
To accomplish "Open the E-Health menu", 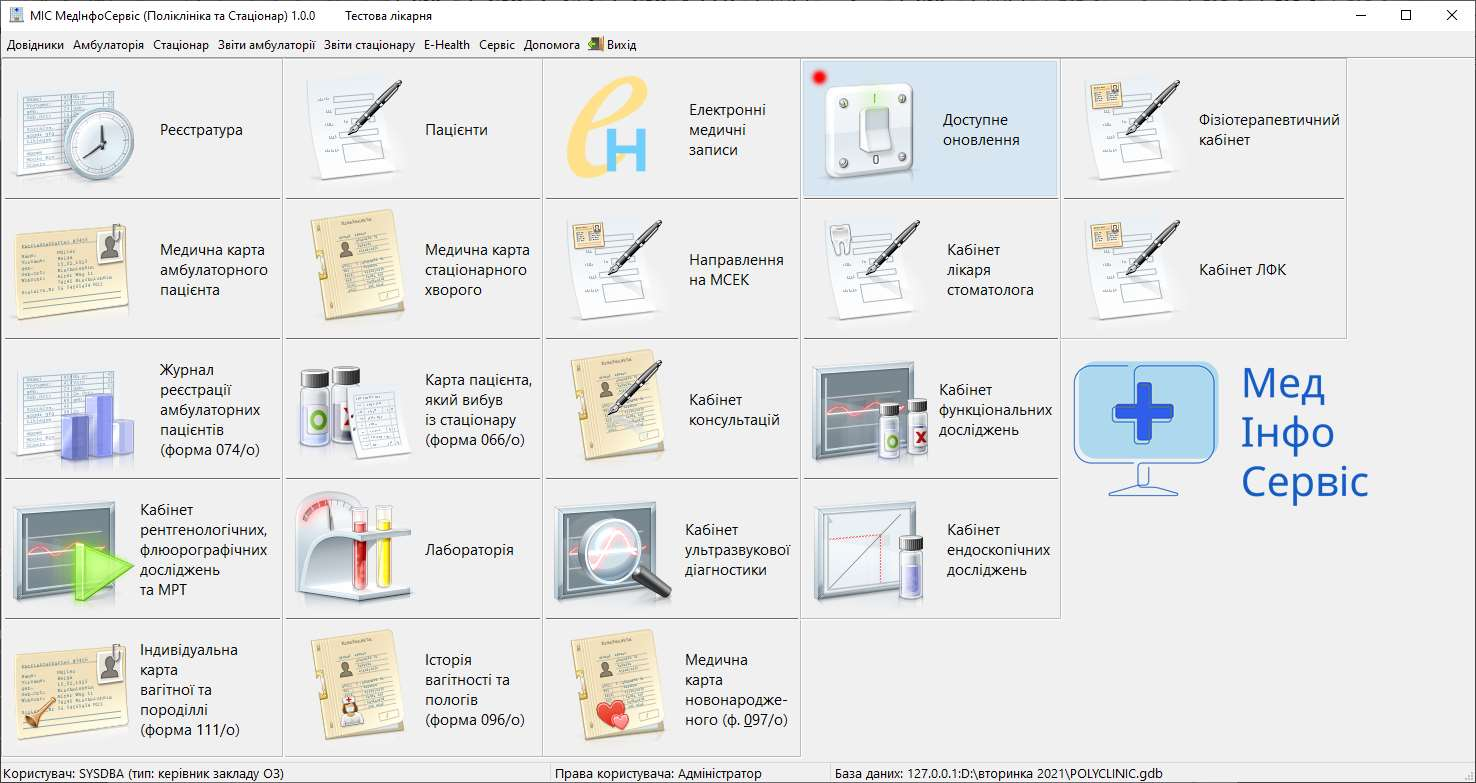I will [x=447, y=45].
